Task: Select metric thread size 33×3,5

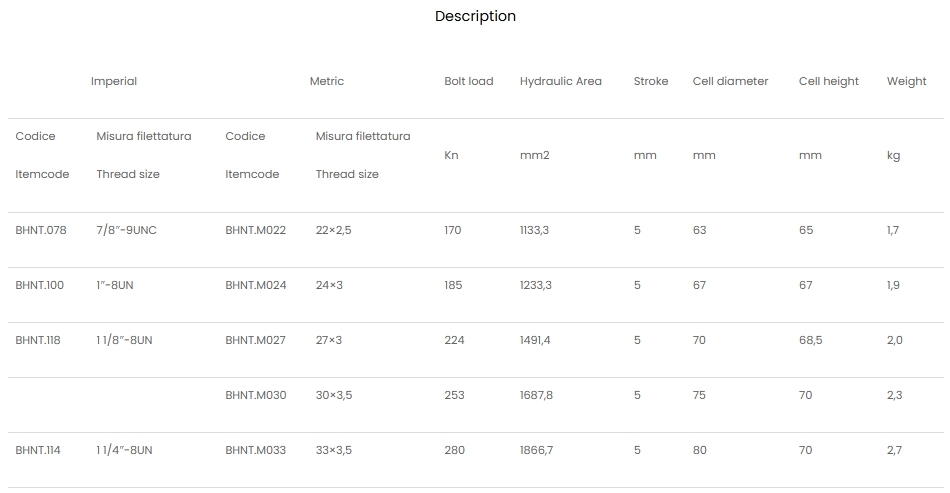Action: pos(333,450)
